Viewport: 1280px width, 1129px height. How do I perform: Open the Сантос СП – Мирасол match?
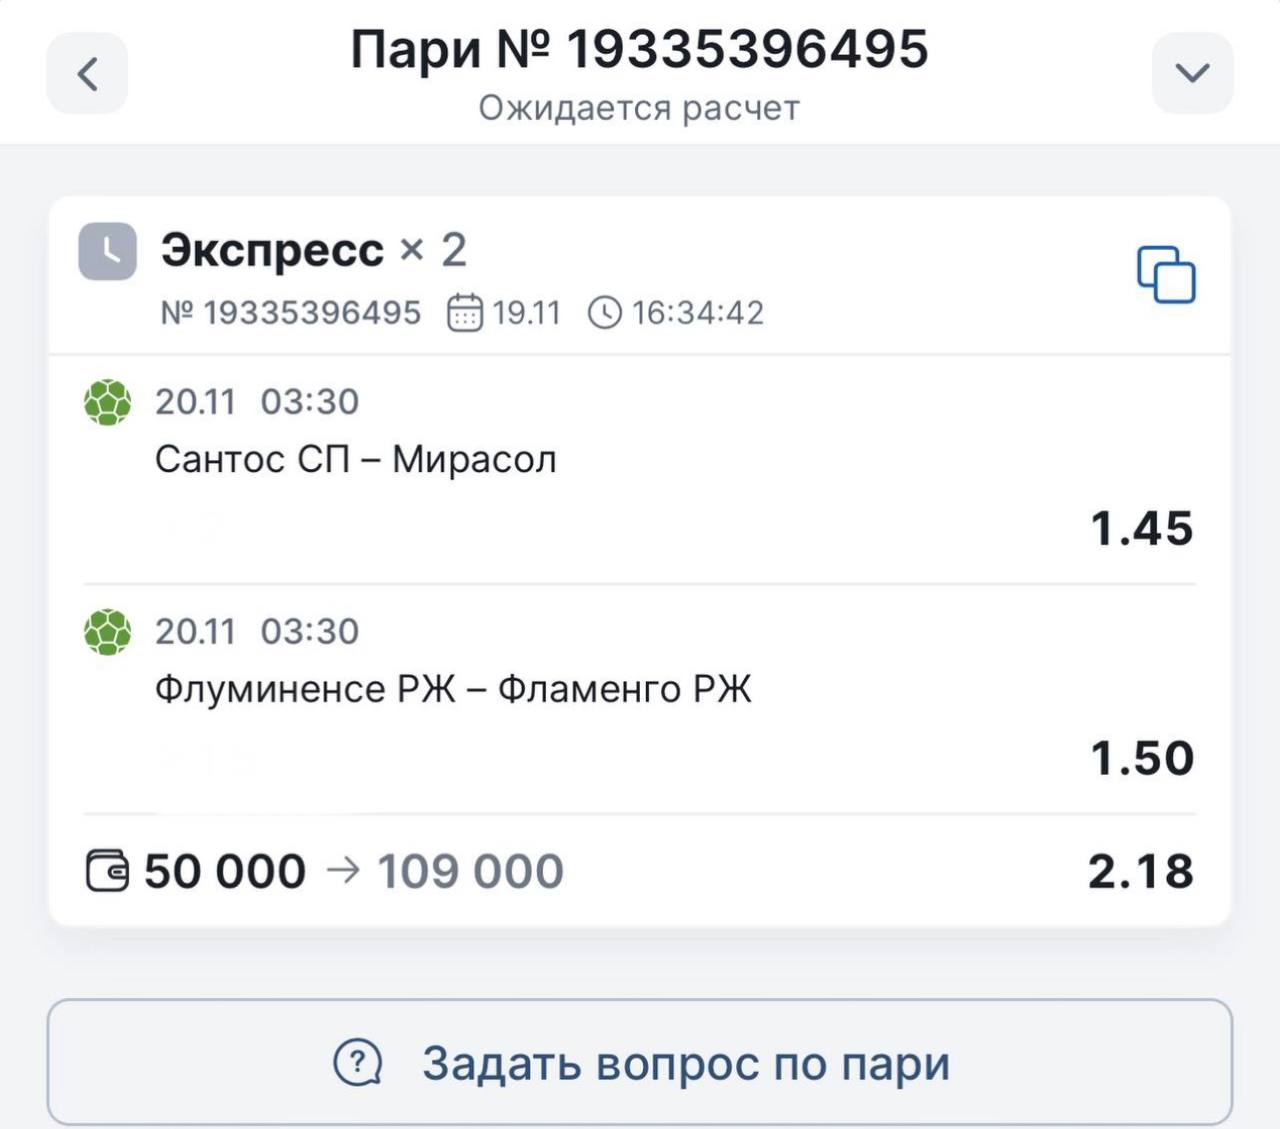click(356, 460)
